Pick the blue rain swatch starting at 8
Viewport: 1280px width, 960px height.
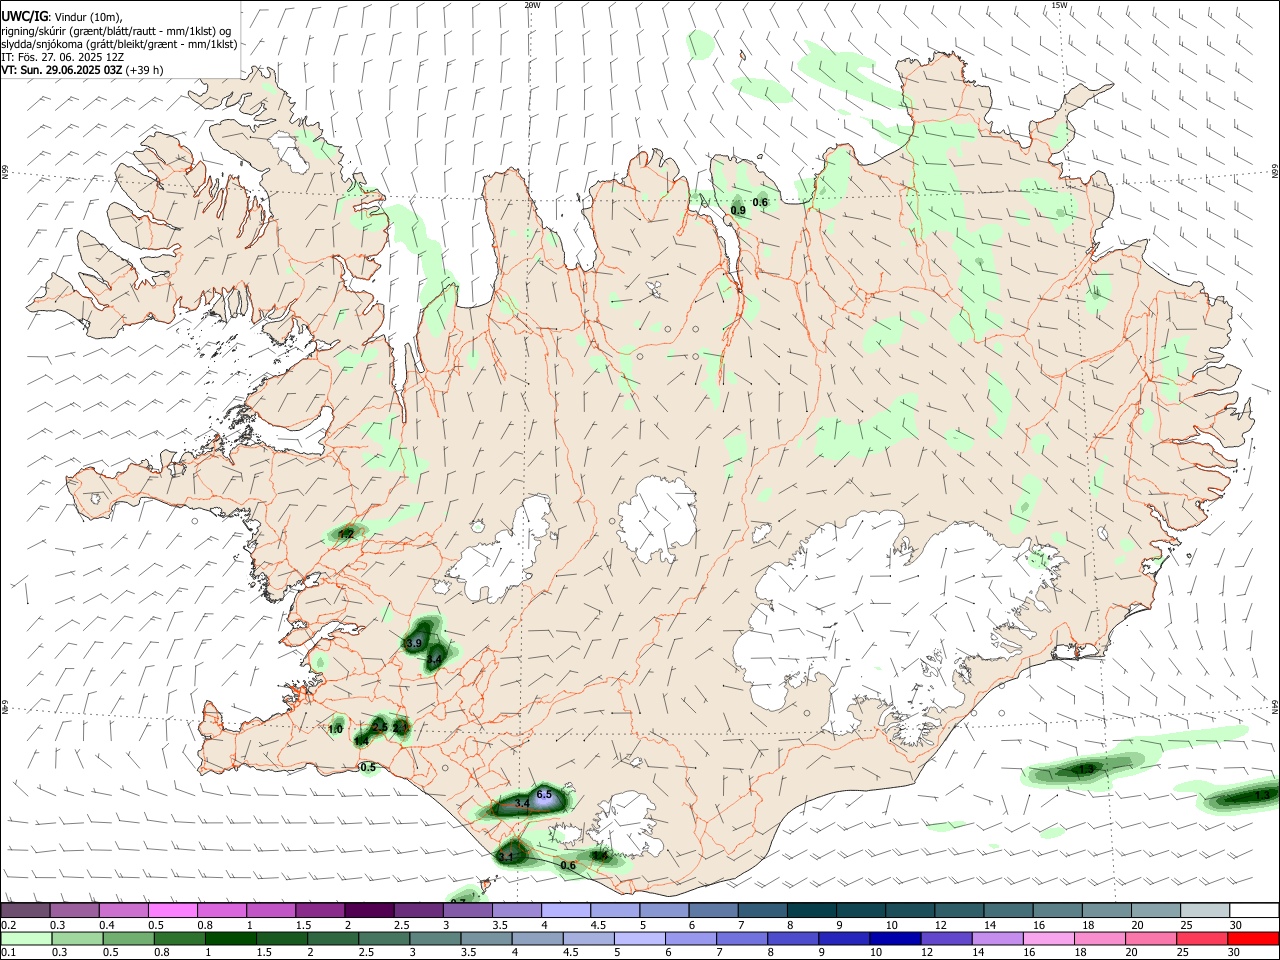[x=793, y=939]
